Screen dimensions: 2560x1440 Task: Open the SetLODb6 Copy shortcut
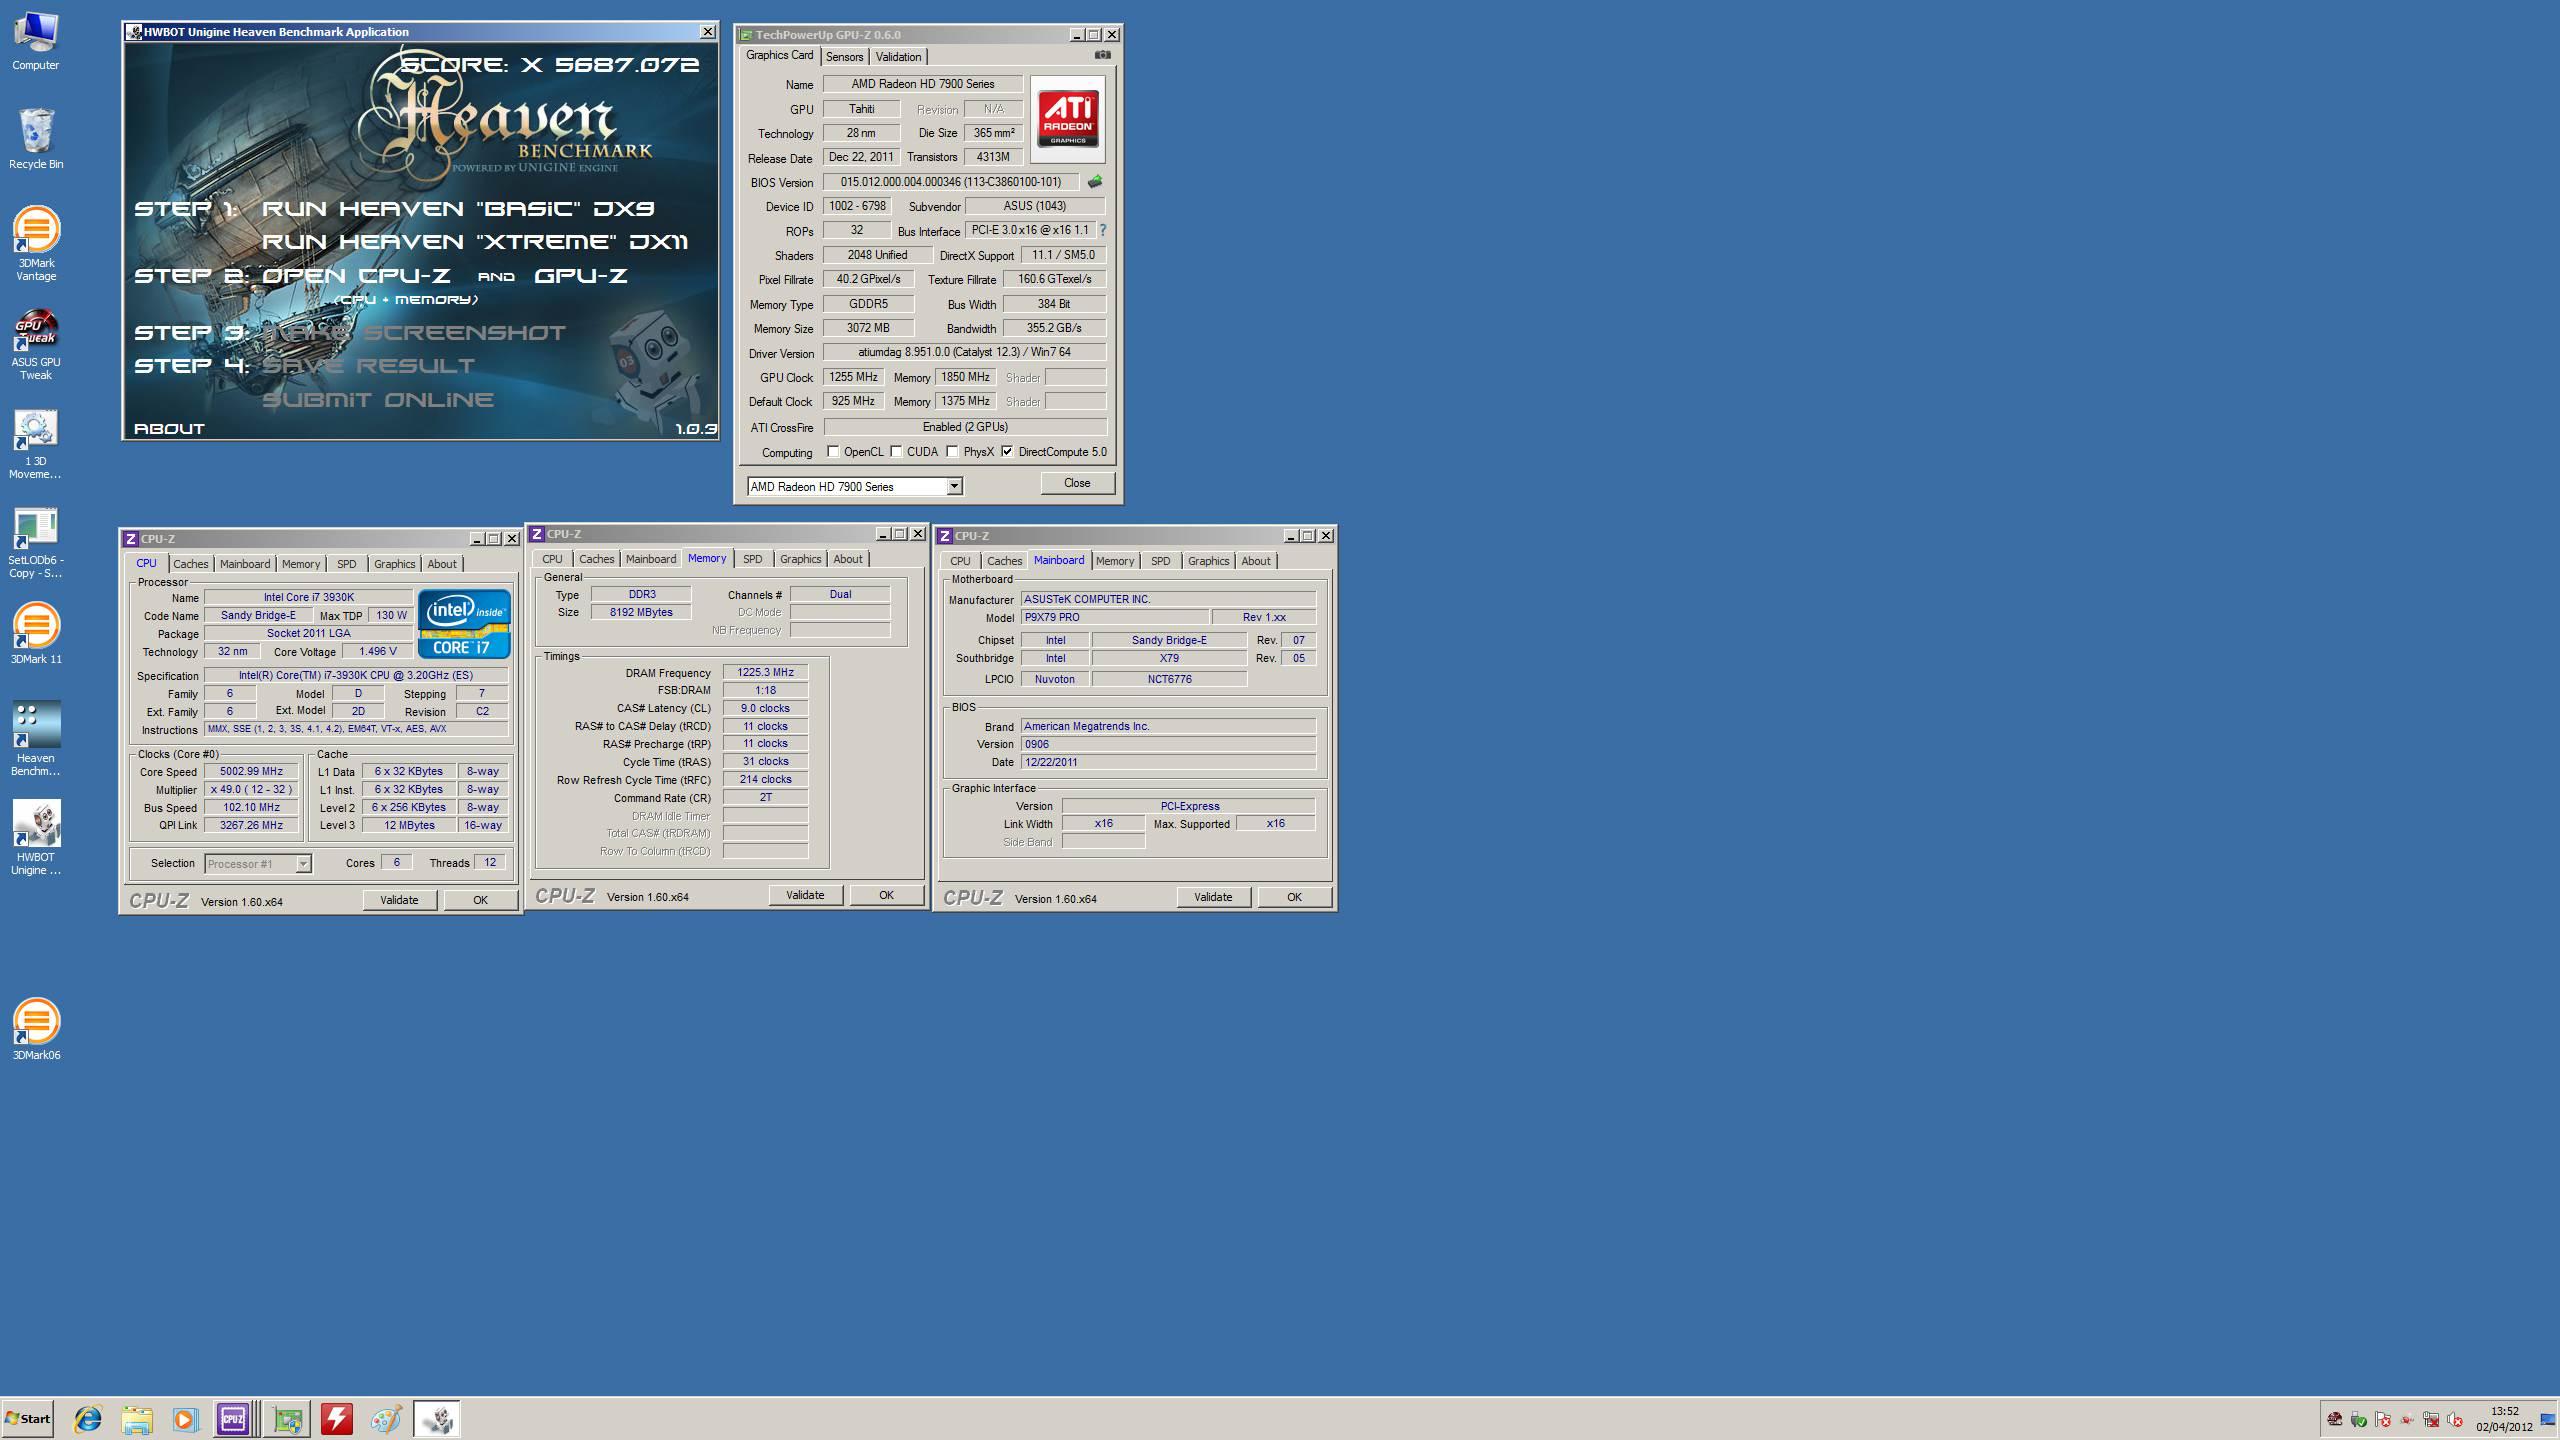[x=36, y=543]
